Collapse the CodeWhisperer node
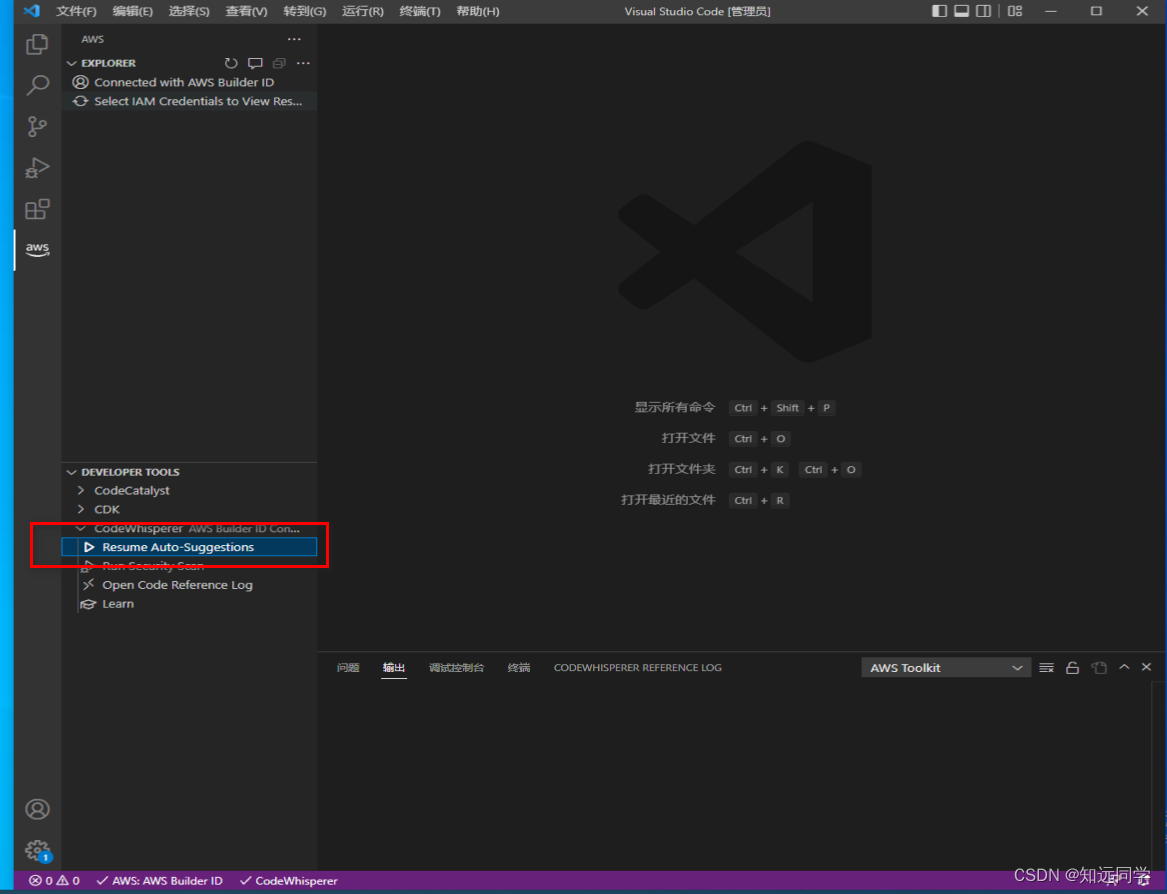Image resolution: width=1167 pixels, height=894 pixels. 81,529
